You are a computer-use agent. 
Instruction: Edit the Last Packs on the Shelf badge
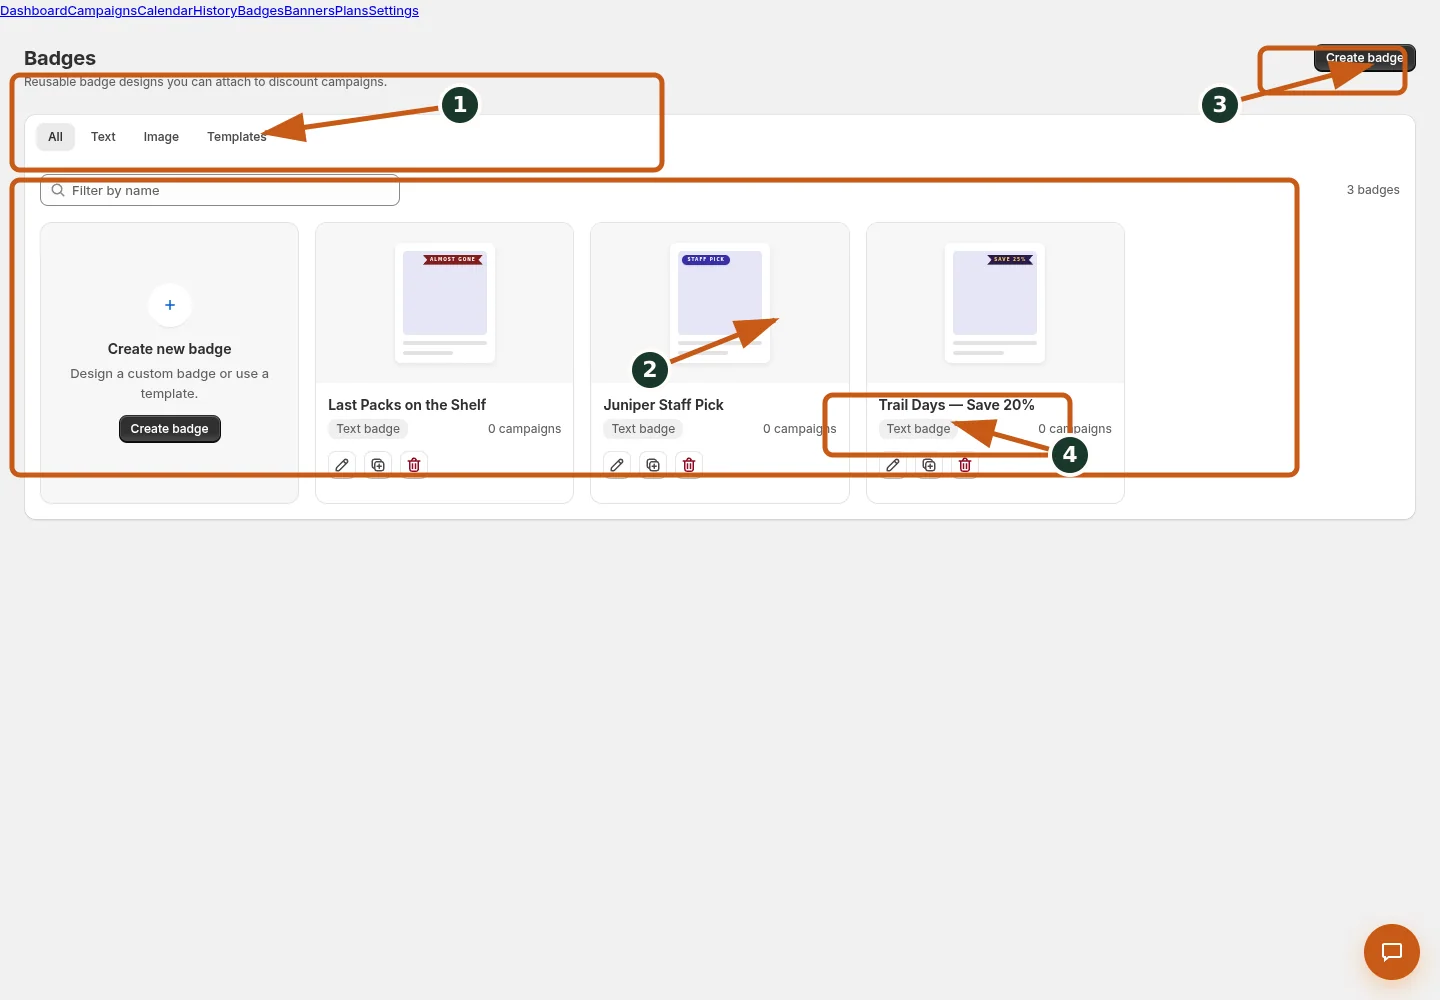click(342, 465)
